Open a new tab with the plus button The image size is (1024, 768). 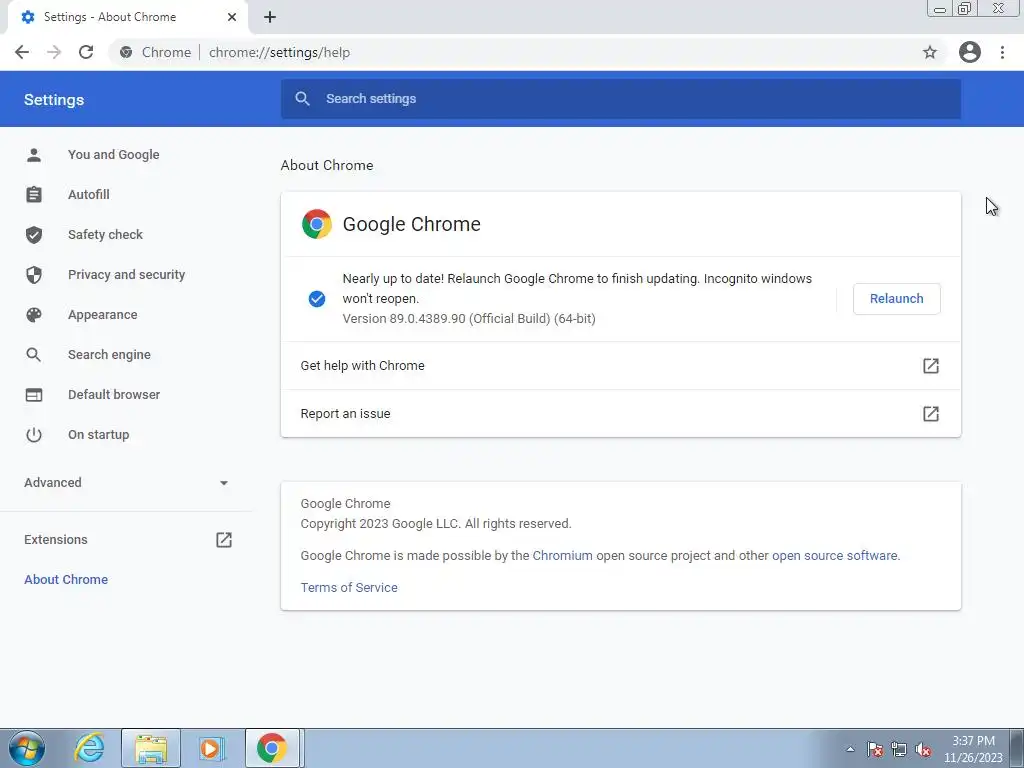coord(270,17)
